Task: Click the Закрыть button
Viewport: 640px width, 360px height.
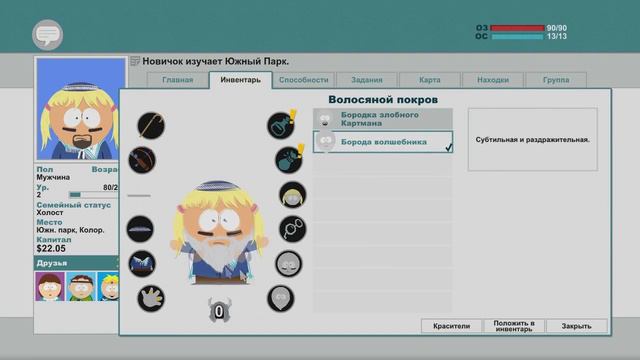Action: tap(576, 326)
